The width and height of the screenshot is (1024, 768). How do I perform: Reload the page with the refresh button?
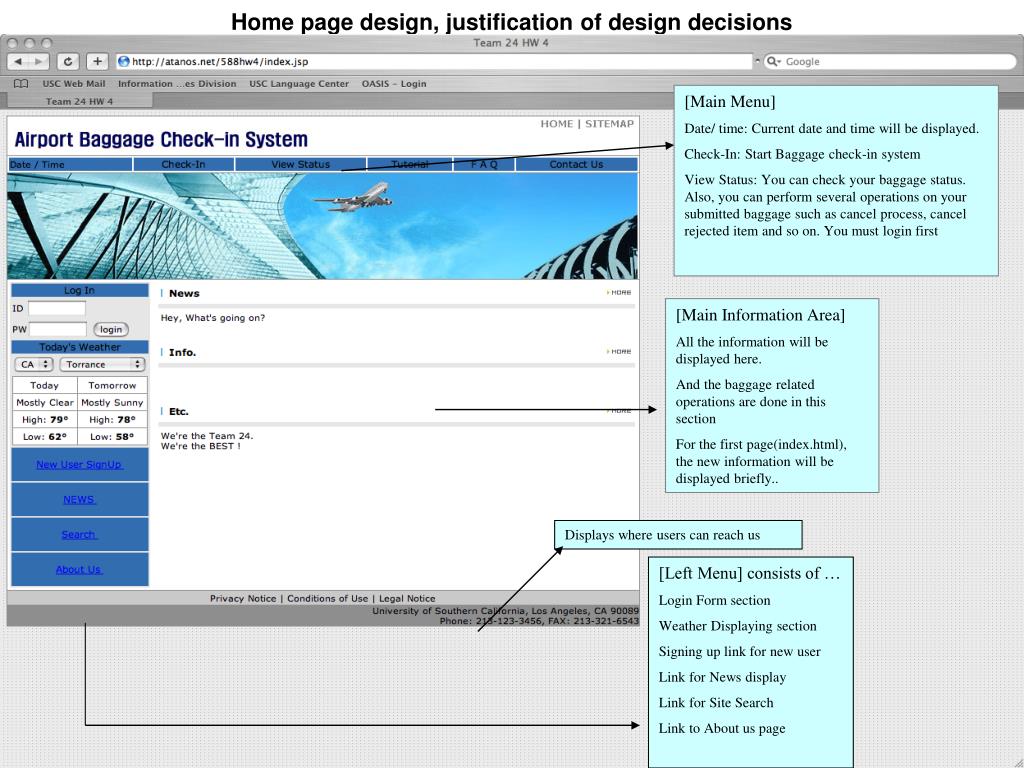[67, 61]
